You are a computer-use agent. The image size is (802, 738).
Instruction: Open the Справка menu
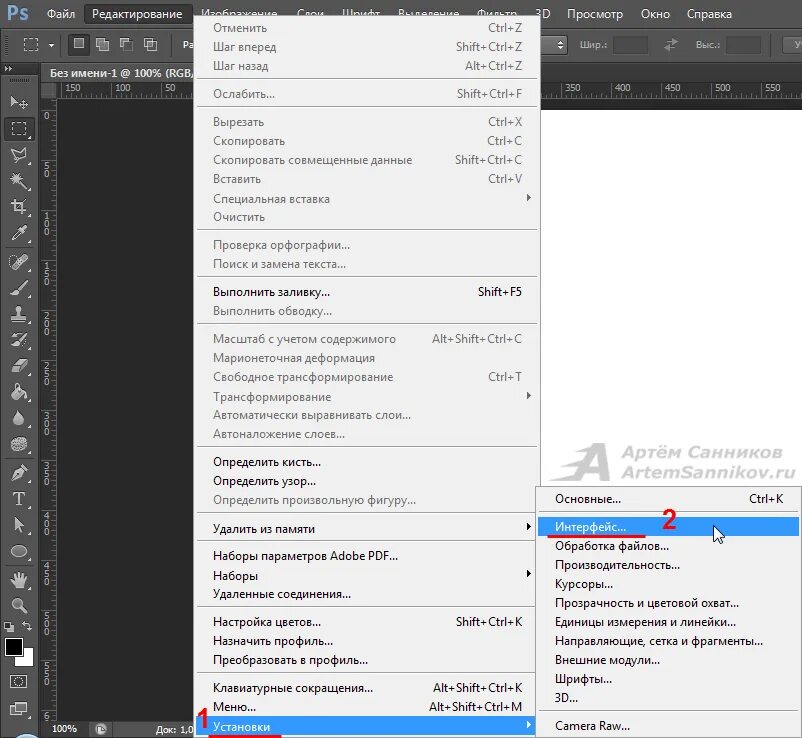[709, 14]
